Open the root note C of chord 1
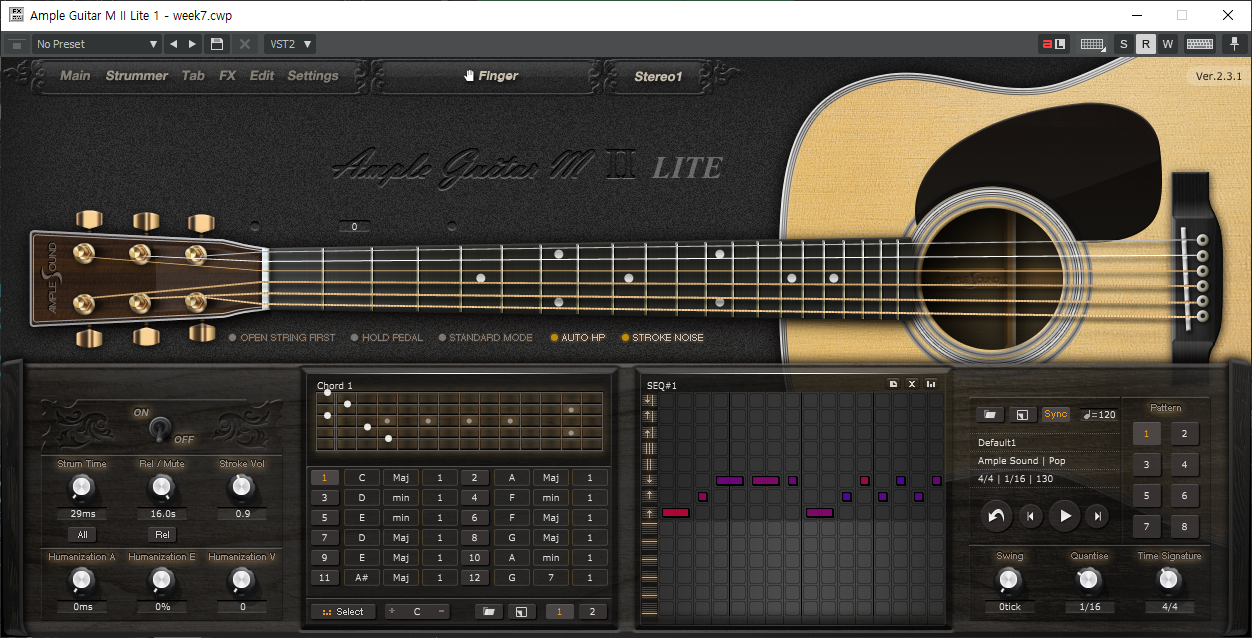Screen dimensions: 1252x638 pos(362,478)
